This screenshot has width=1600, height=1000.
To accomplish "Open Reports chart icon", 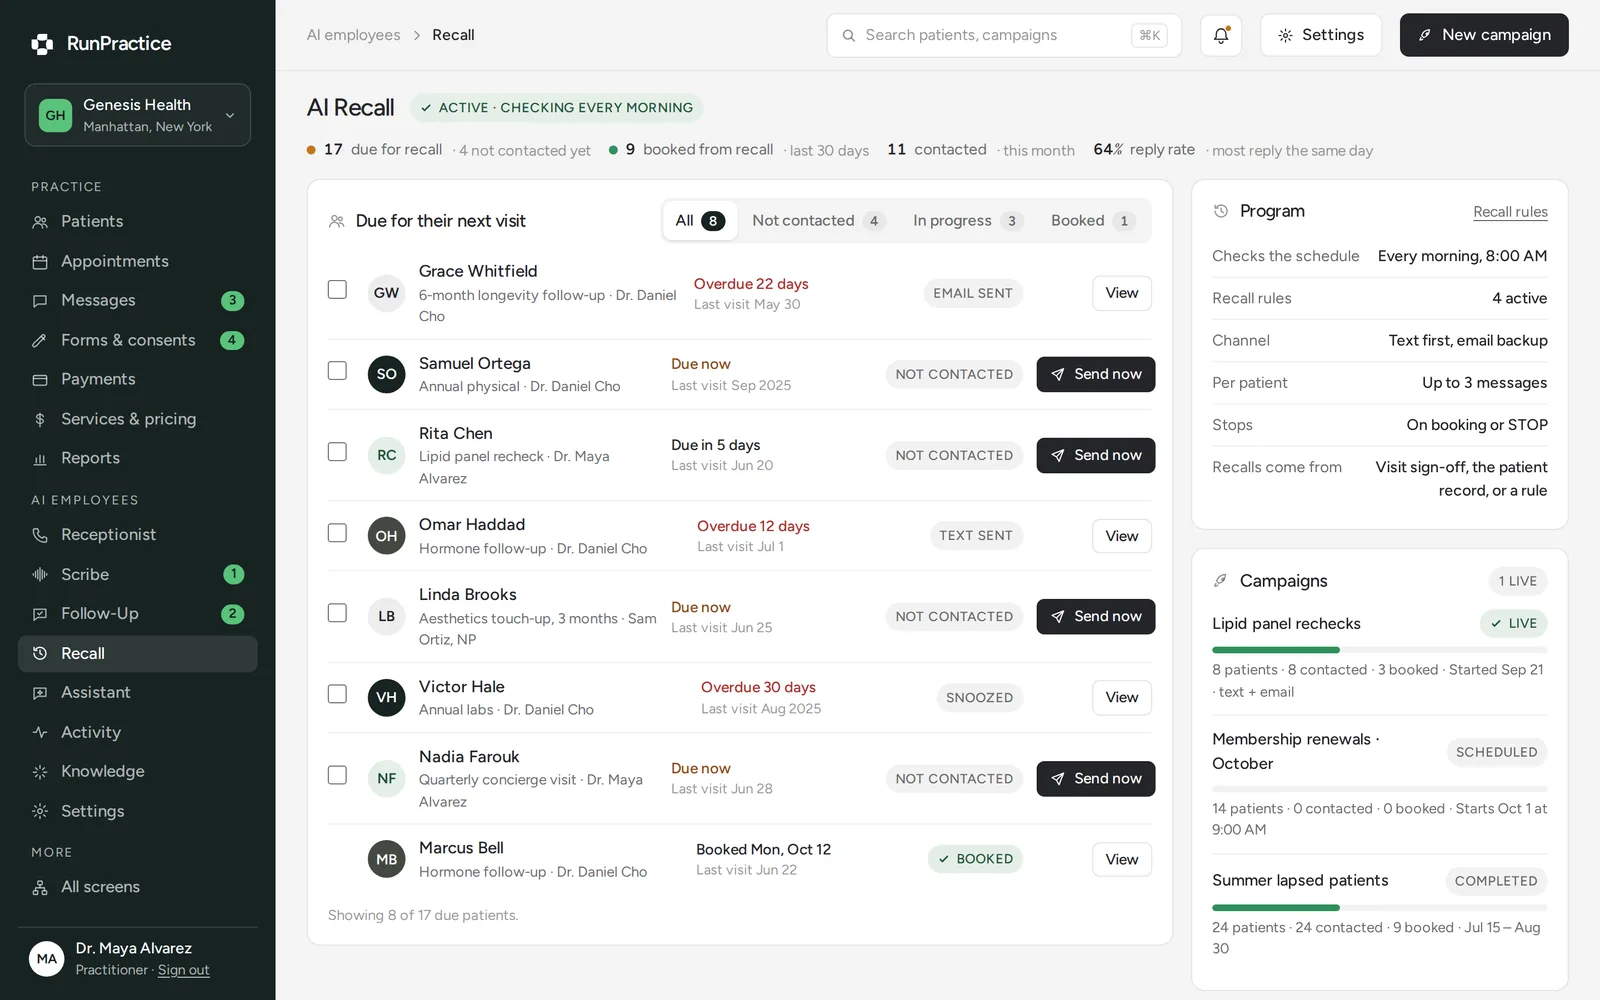I will (40, 459).
